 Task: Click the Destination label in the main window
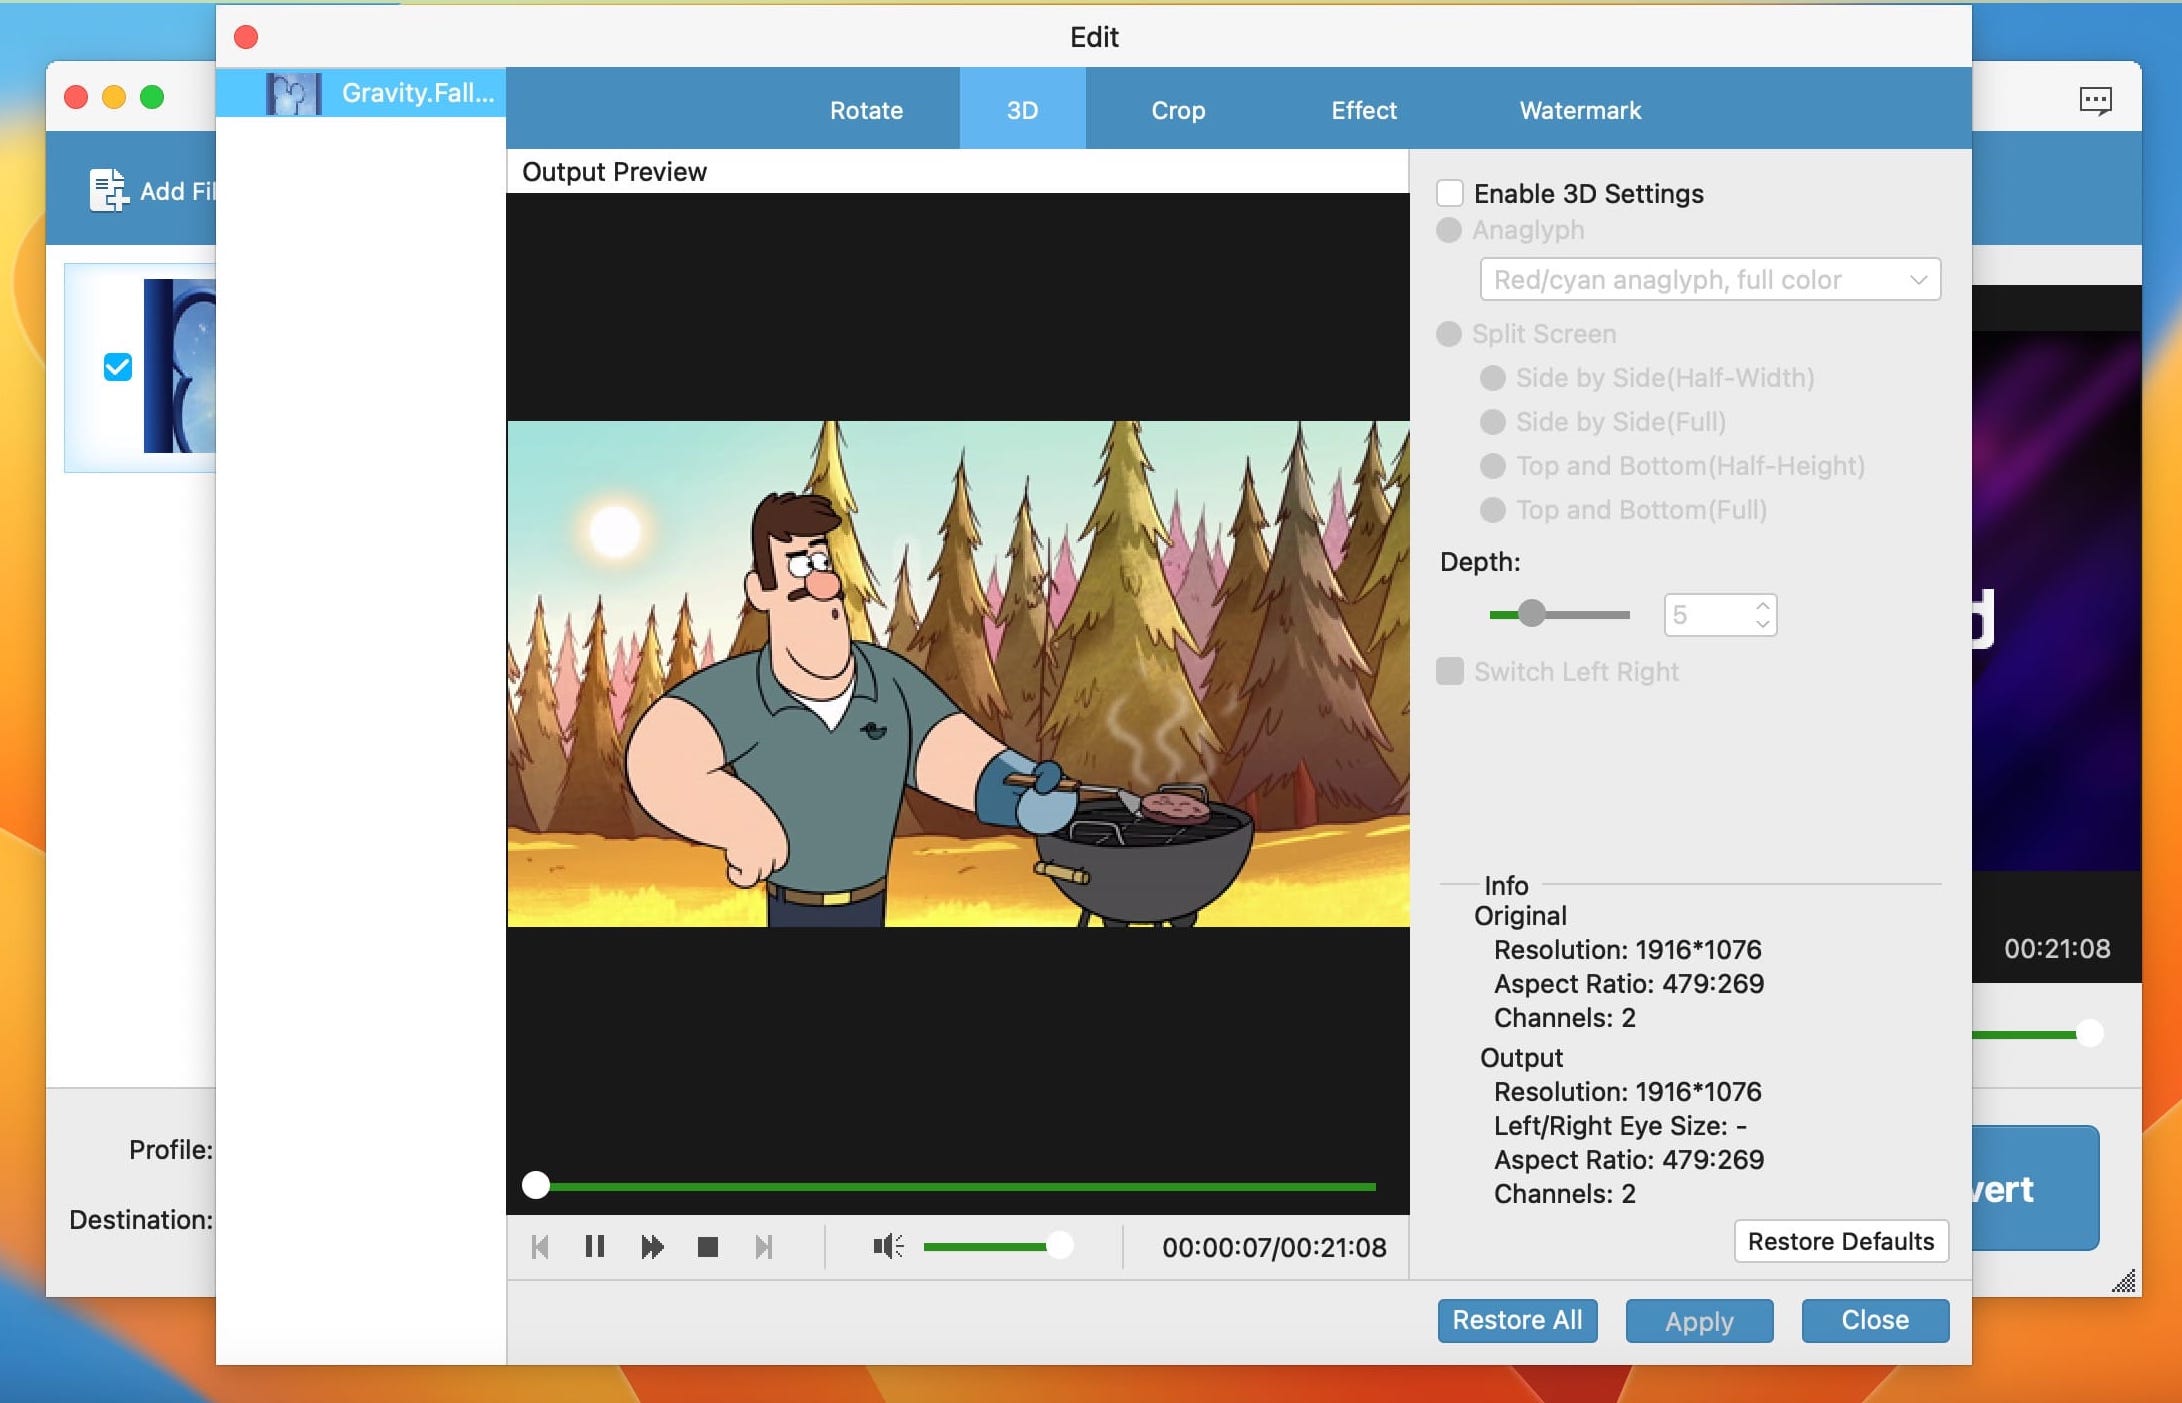click(141, 1220)
